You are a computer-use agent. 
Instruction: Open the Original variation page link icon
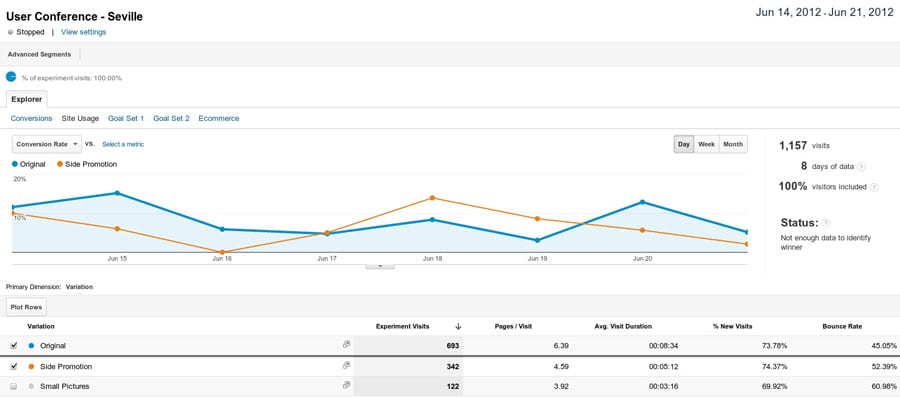(x=346, y=344)
